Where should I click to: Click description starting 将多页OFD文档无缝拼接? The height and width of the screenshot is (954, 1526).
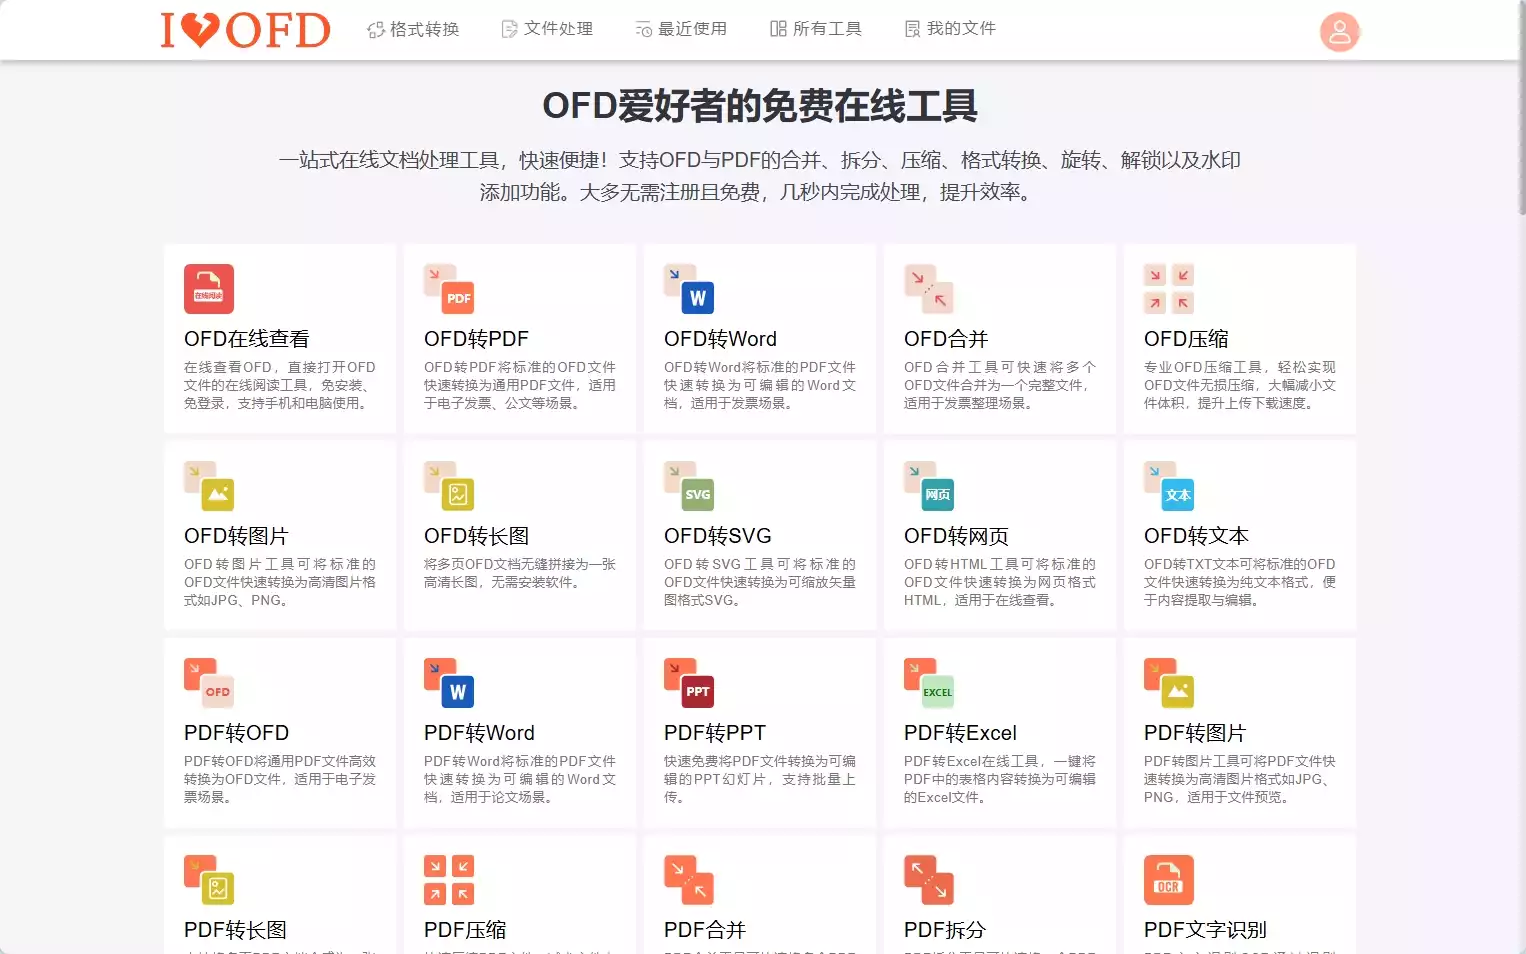[520, 573]
